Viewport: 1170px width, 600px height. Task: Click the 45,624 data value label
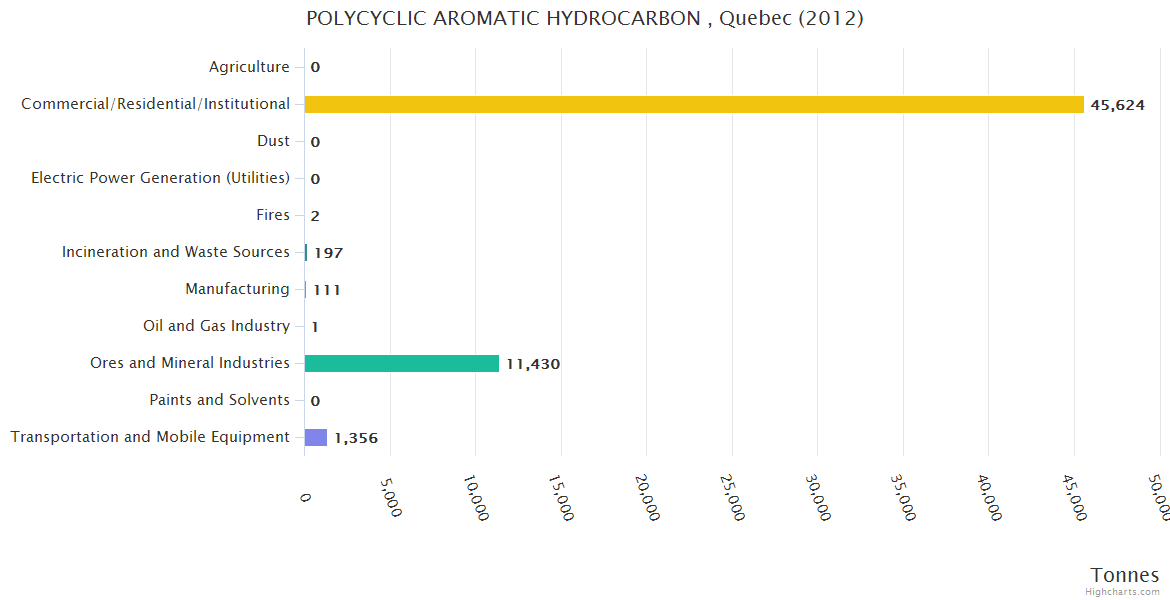point(1117,105)
